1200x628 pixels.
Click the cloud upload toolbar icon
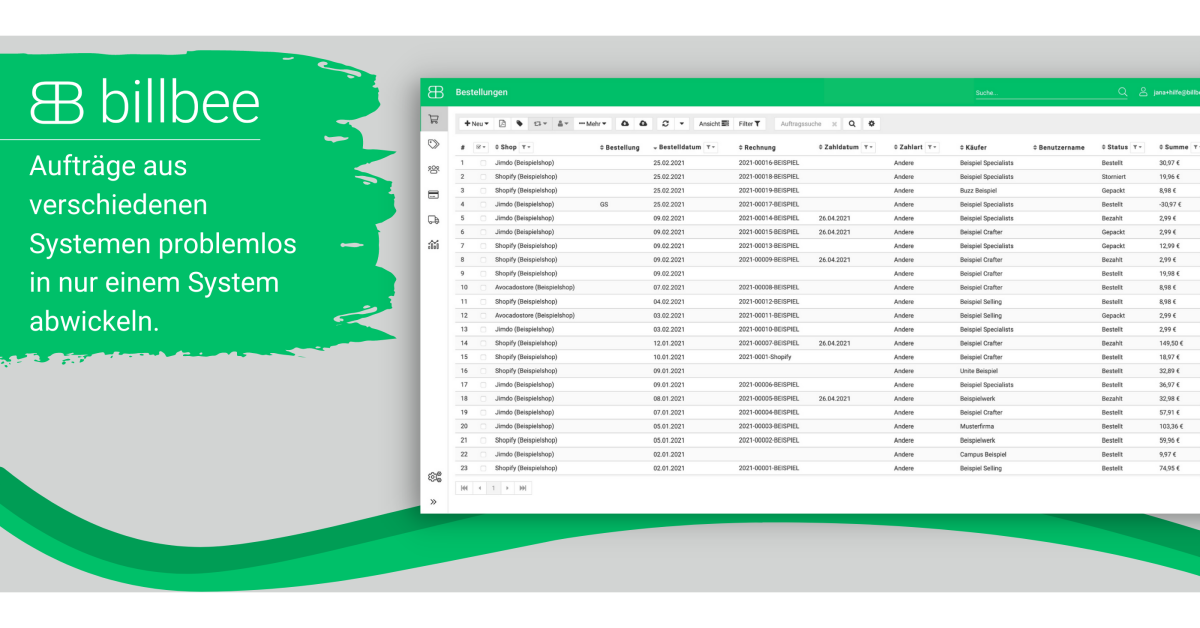[x=643, y=124]
